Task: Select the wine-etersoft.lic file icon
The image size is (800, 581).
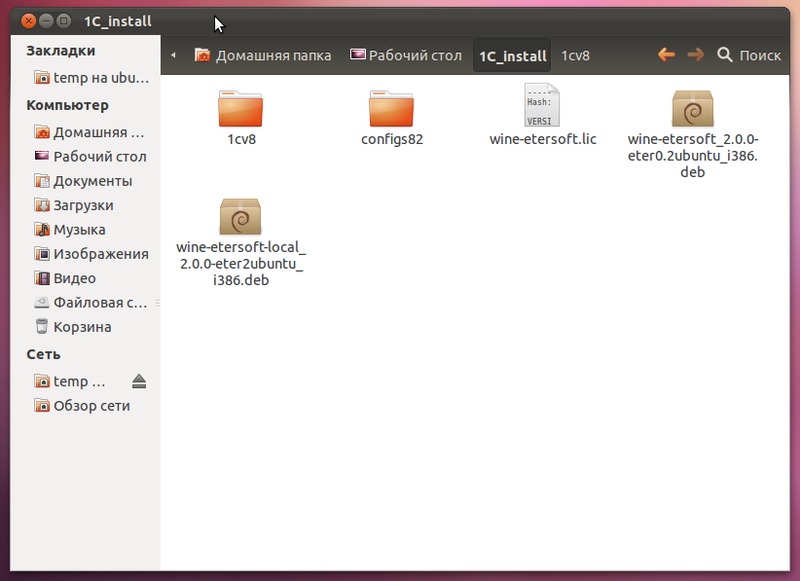Action: click(542, 106)
